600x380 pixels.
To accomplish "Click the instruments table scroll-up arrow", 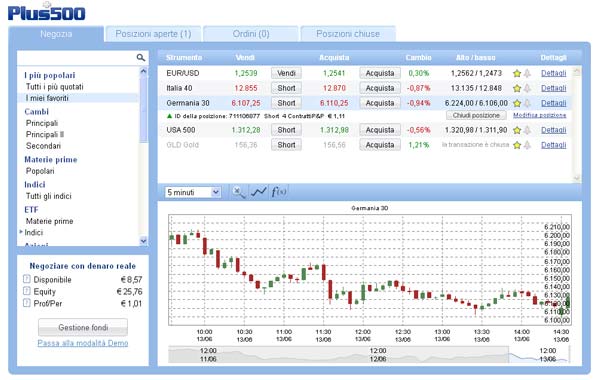I will 576,72.
